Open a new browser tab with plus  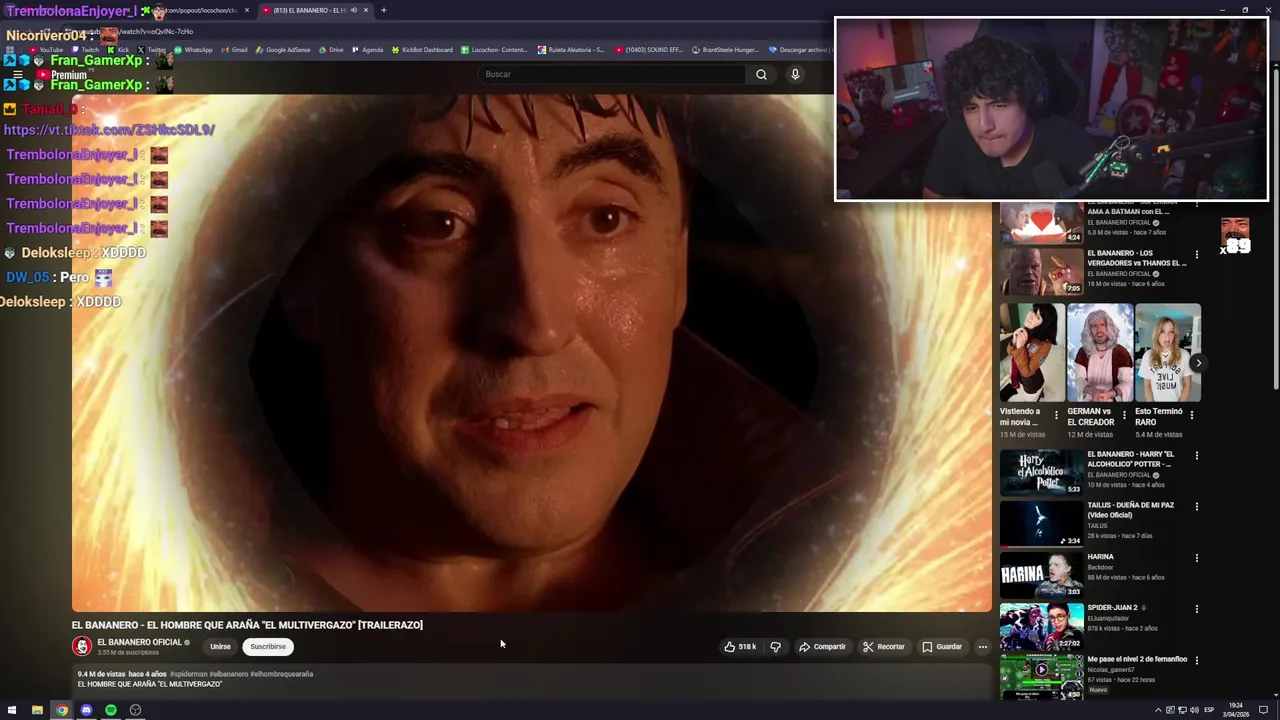pos(383,10)
